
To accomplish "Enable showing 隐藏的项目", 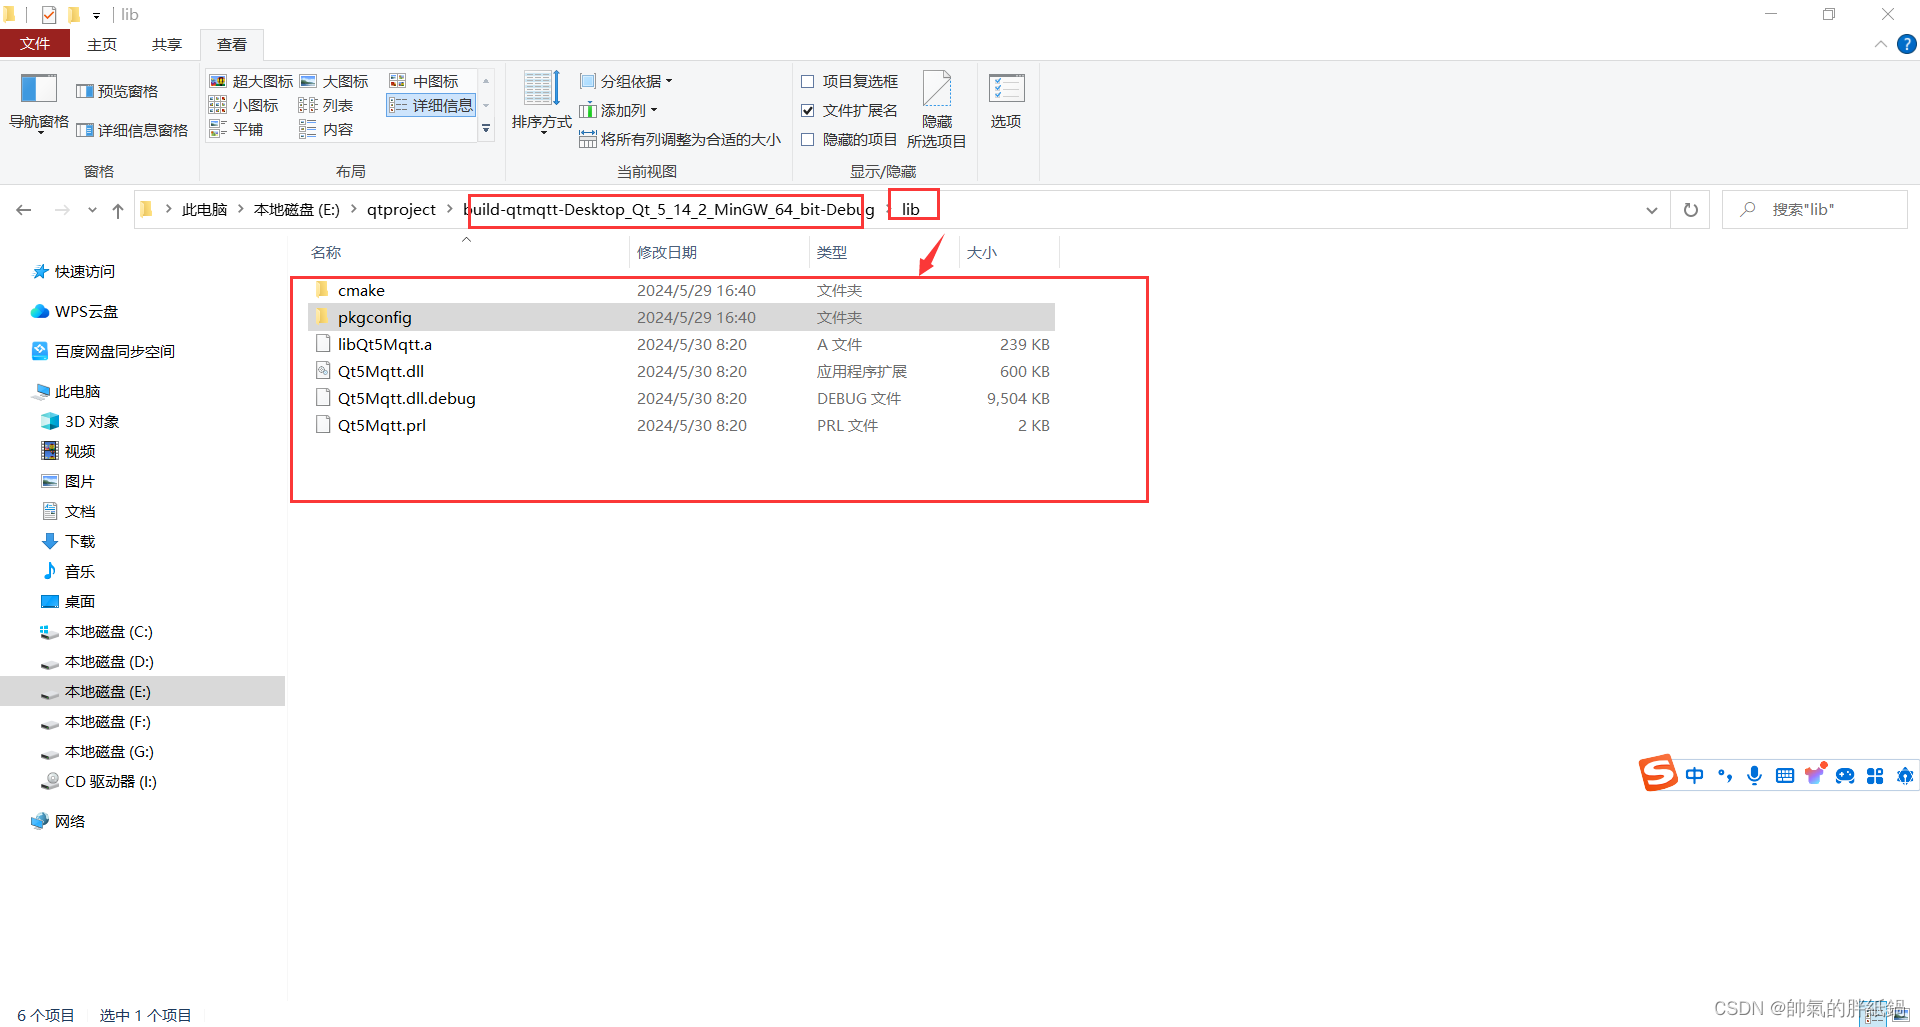I will 808,139.
